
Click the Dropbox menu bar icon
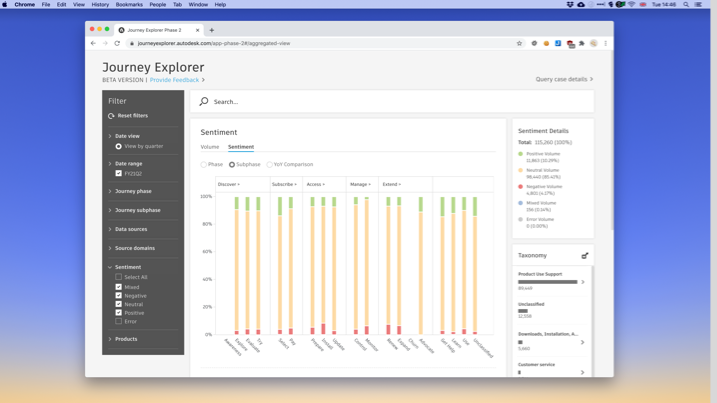(570, 5)
